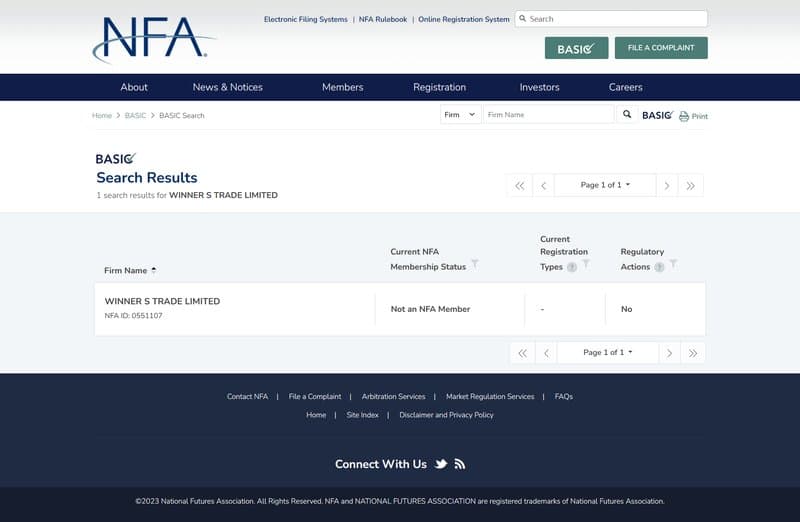Go to last page using top pagination double-right arrows
The image size is (800, 522).
[x=690, y=185]
